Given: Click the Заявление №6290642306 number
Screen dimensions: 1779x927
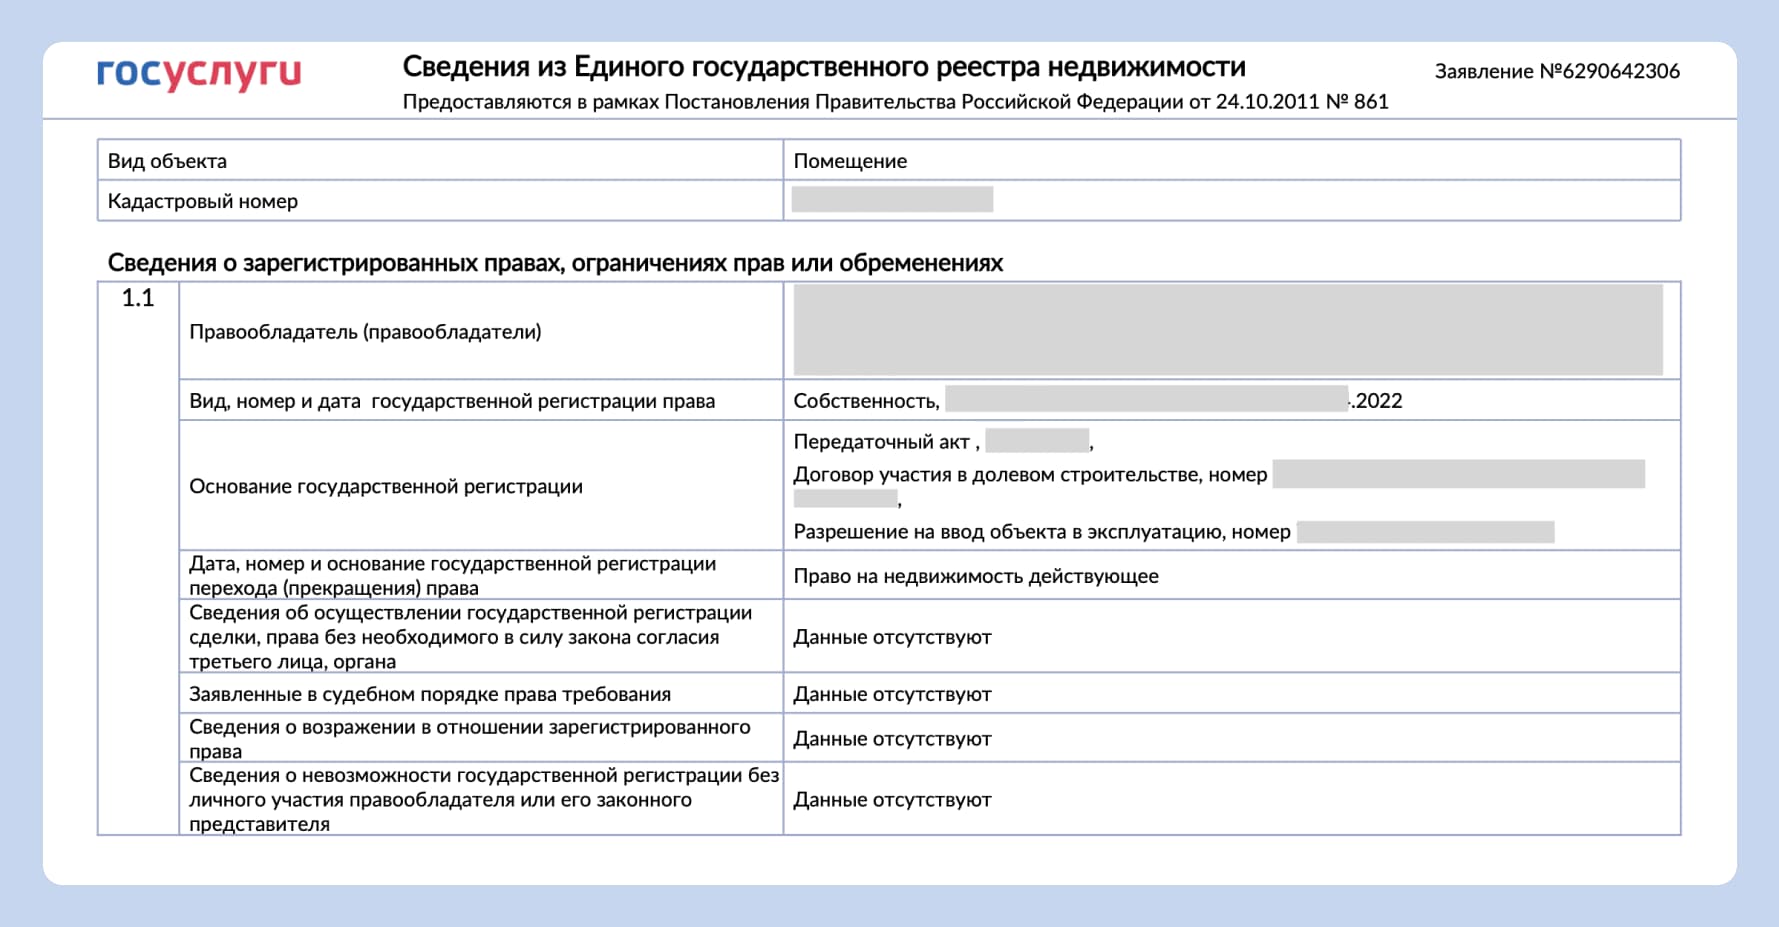Looking at the screenshot, I should tap(1558, 70).
